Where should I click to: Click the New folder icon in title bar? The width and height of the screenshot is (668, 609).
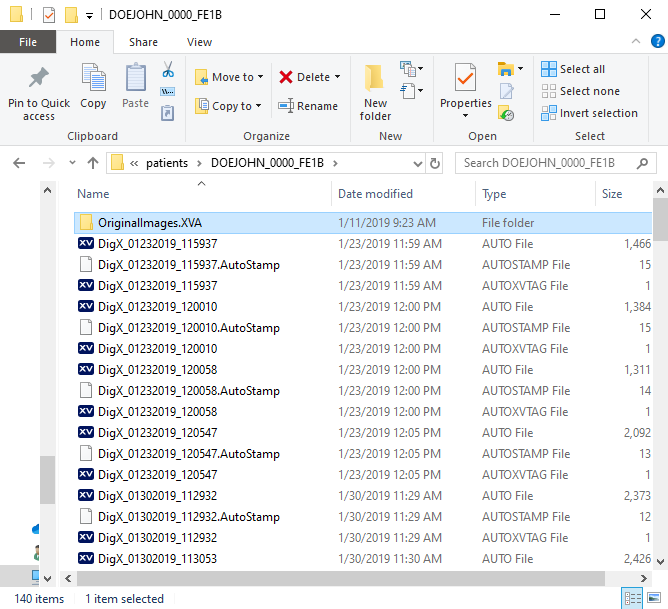coord(71,15)
